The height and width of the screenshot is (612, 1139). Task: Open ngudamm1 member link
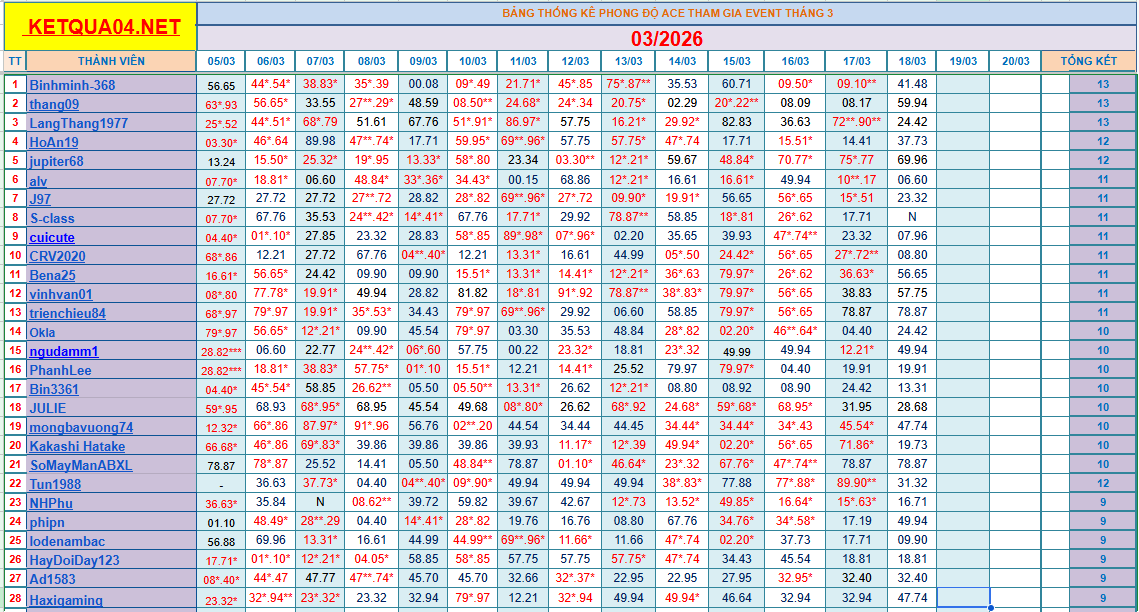tap(64, 351)
